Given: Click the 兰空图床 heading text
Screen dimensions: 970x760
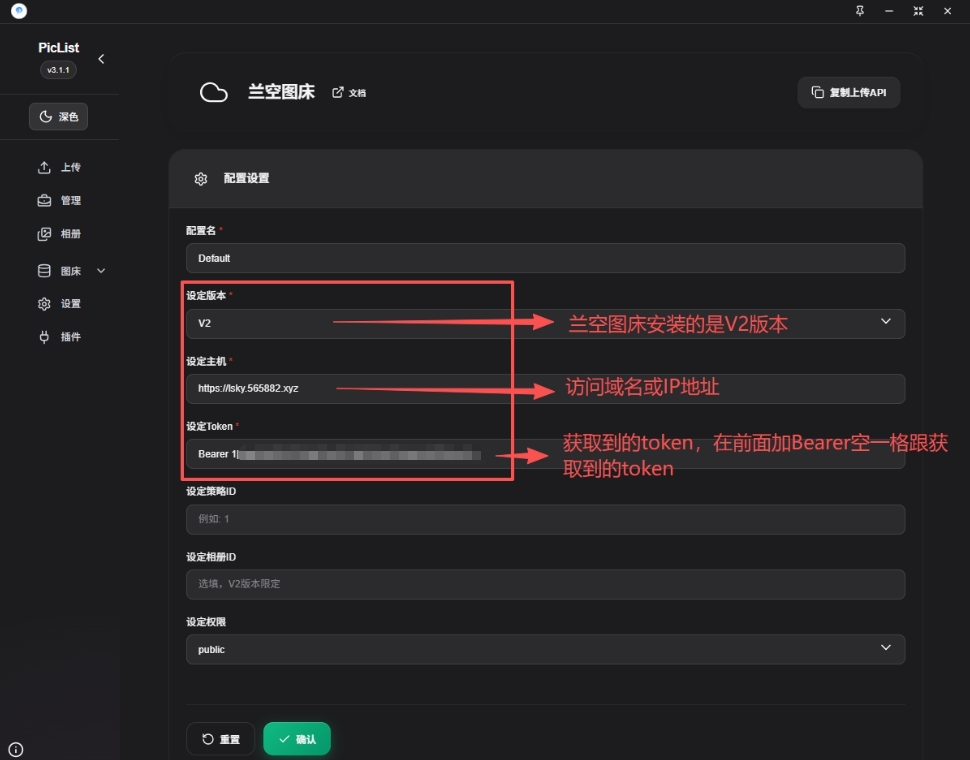Looking at the screenshot, I should tap(281, 92).
